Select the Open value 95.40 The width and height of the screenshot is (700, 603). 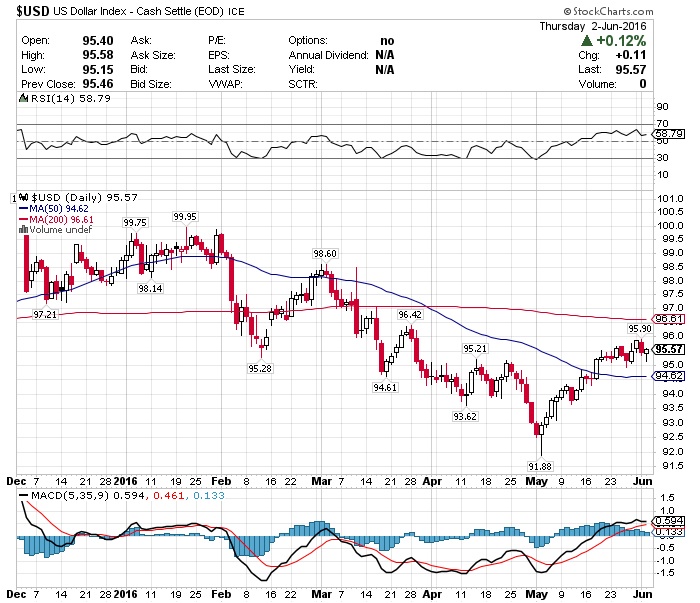coord(98,41)
